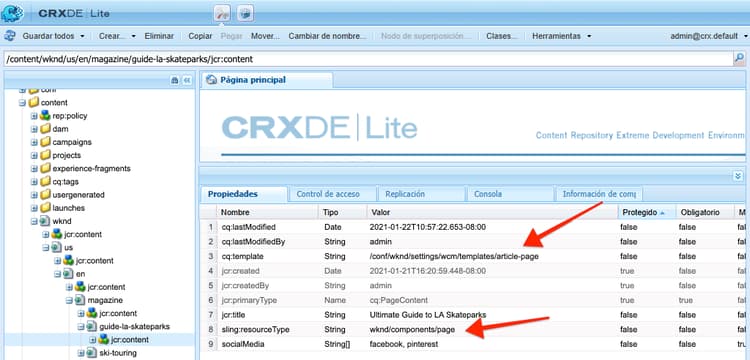Click the value wknd/components/page
The height and width of the screenshot is (360, 750).
[412, 329]
